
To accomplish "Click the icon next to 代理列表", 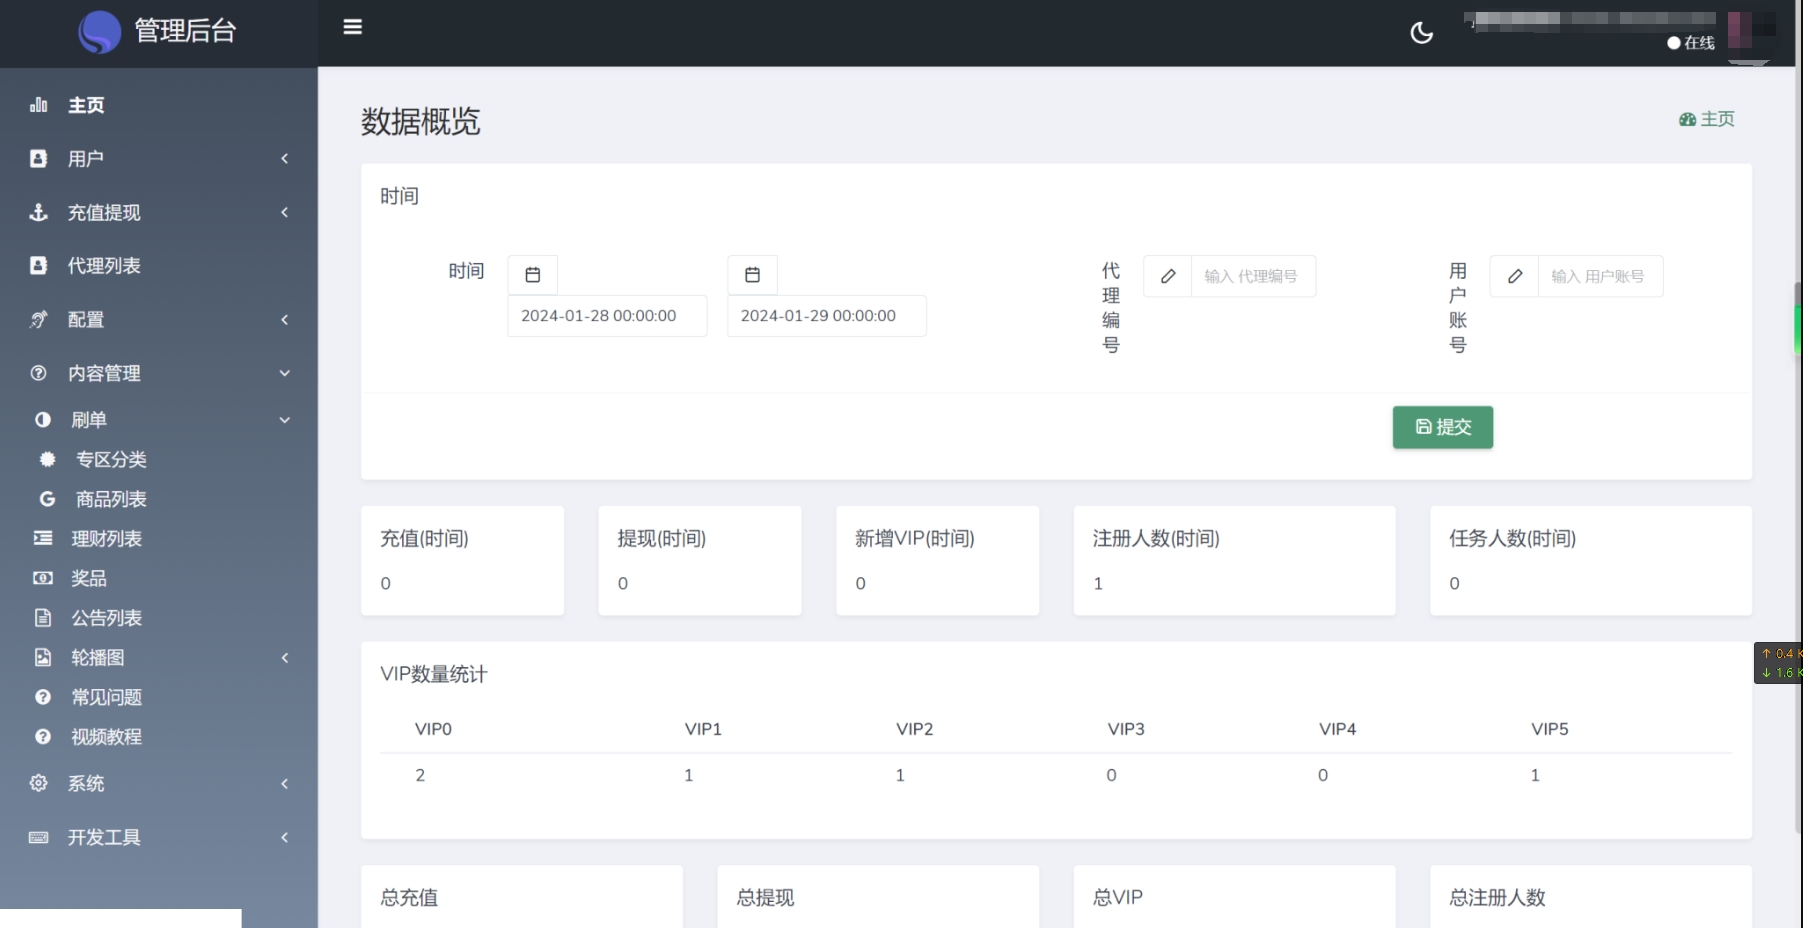I will coord(38,265).
